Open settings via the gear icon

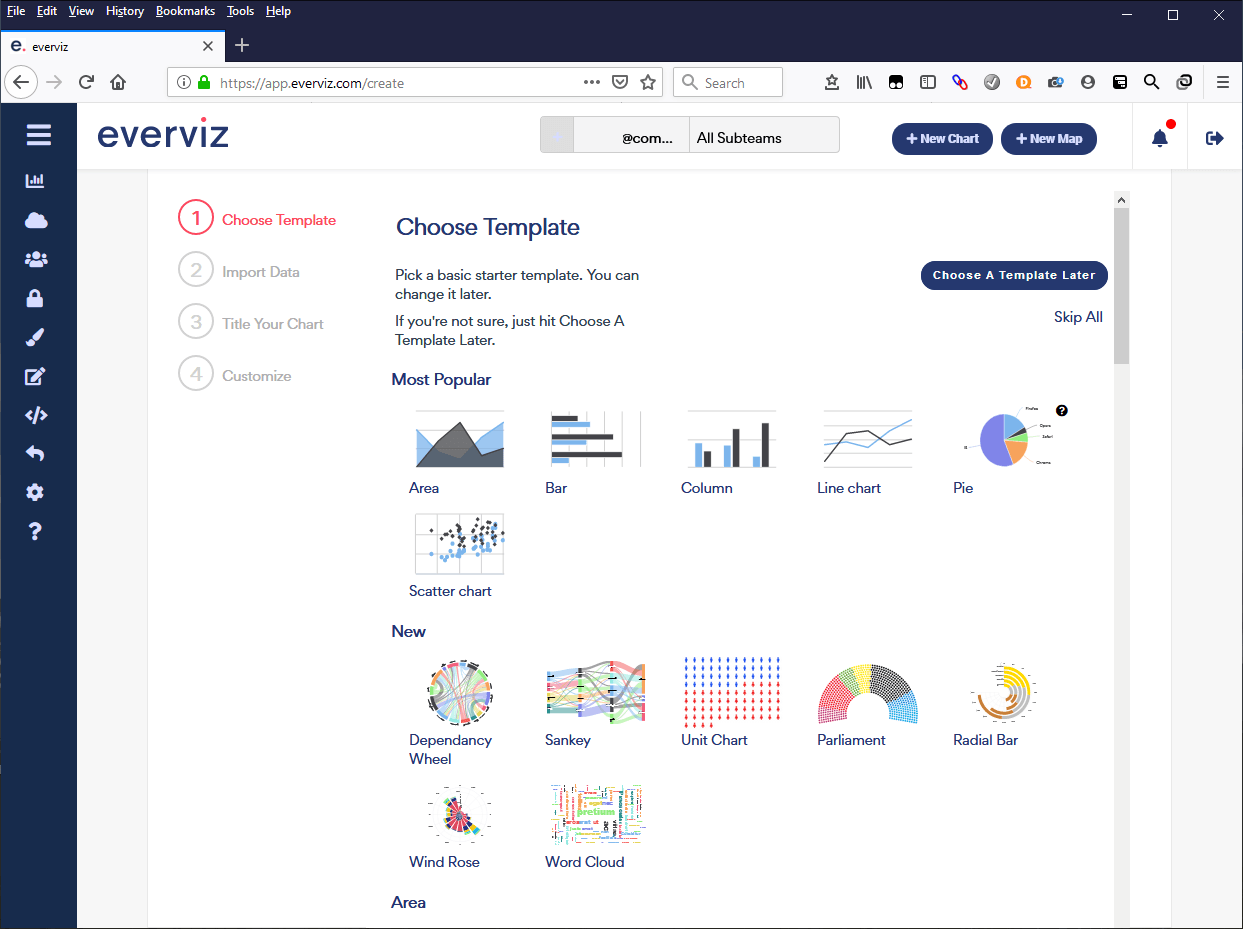(x=35, y=492)
